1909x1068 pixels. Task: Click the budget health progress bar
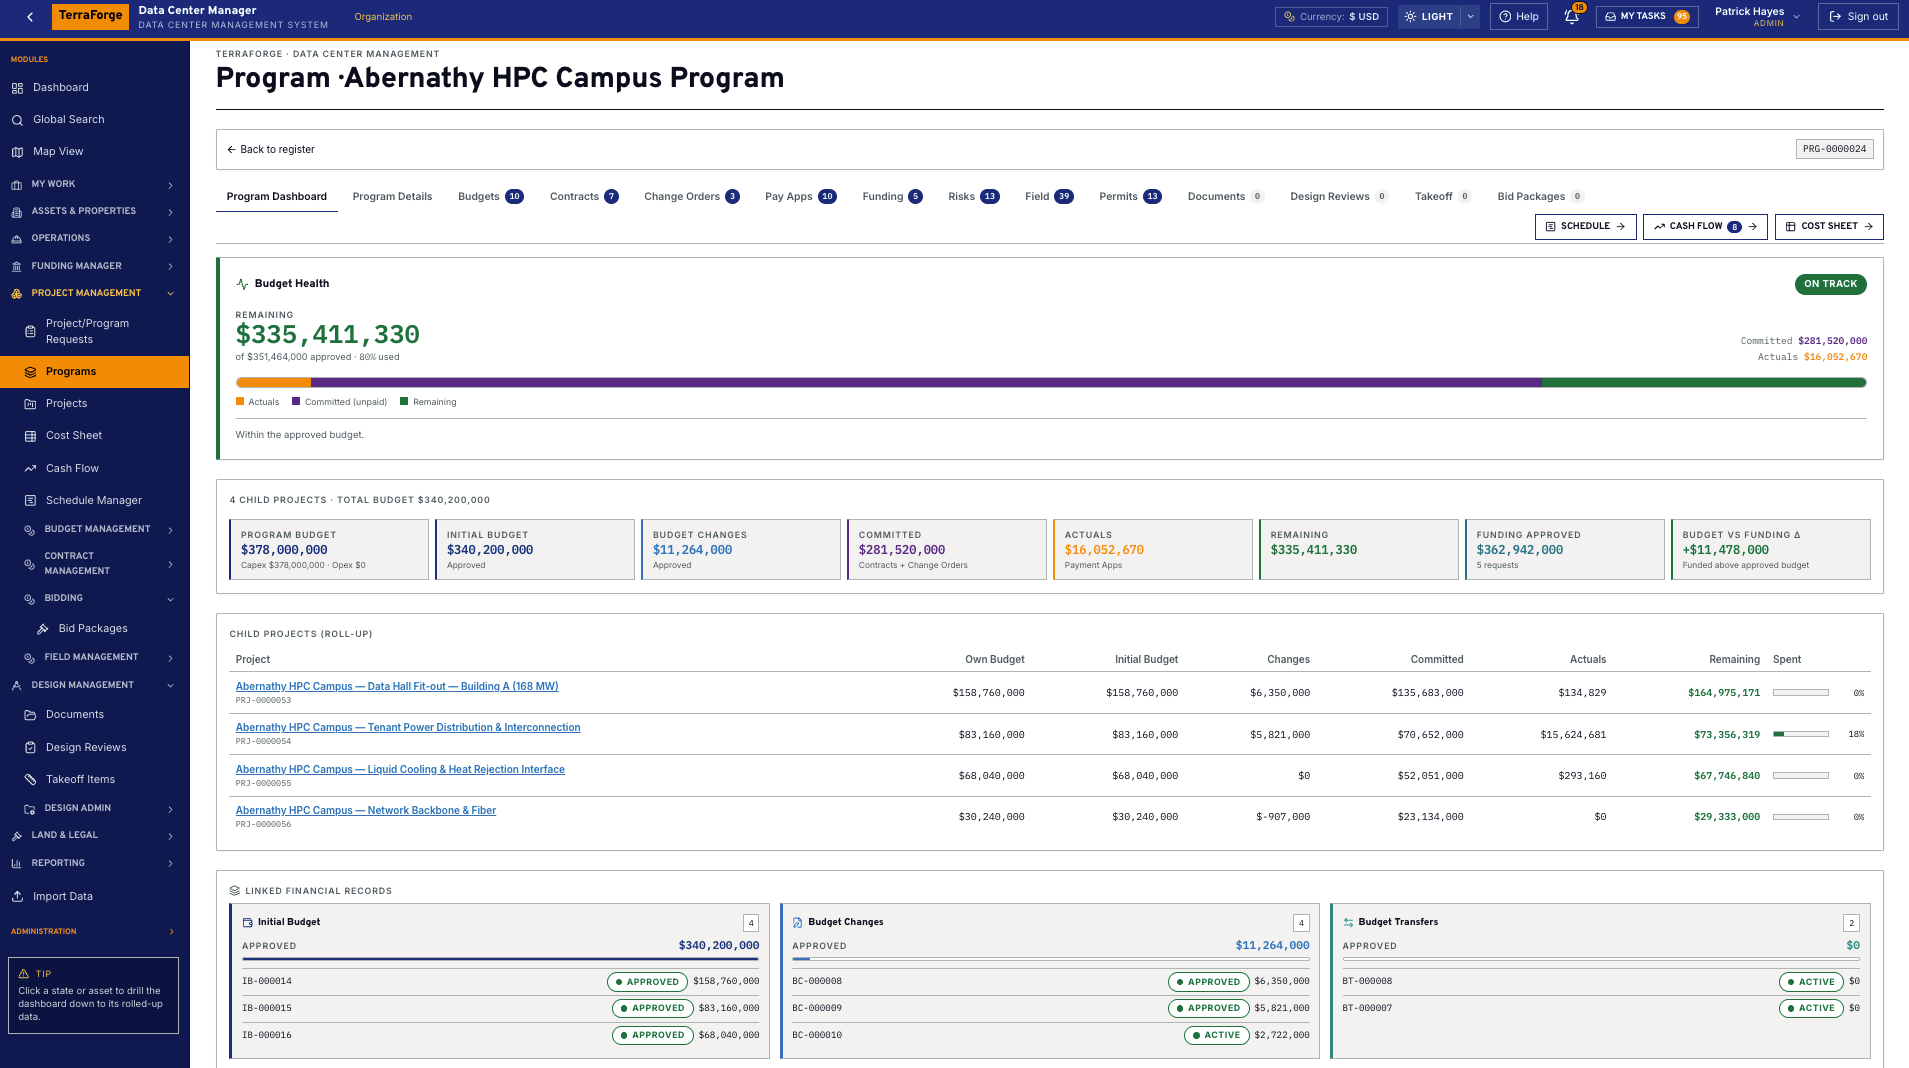1051,383
